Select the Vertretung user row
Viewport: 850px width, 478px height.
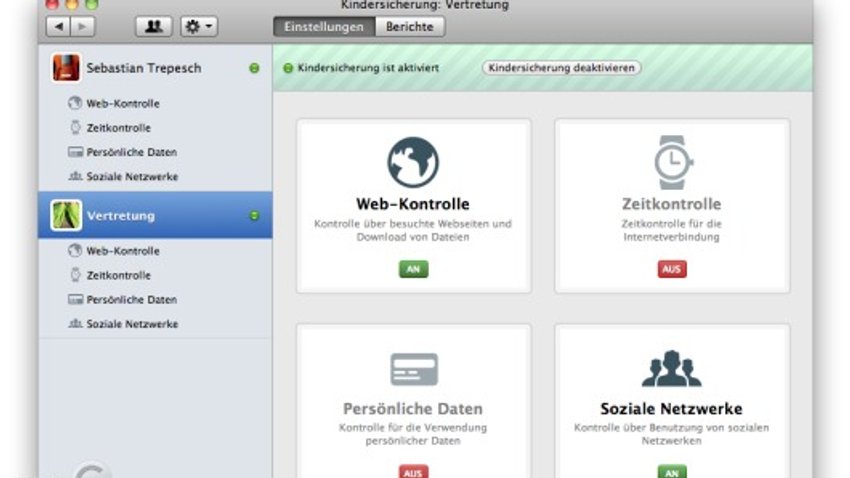pyautogui.click(x=155, y=215)
